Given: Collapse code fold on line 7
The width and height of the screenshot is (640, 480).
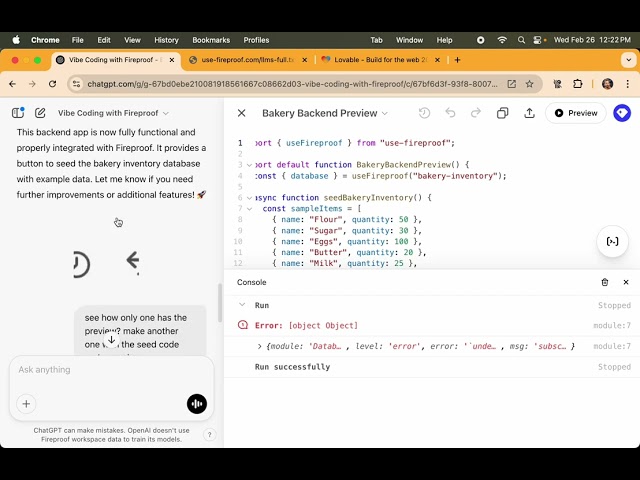Looking at the screenshot, I should (249, 209).
